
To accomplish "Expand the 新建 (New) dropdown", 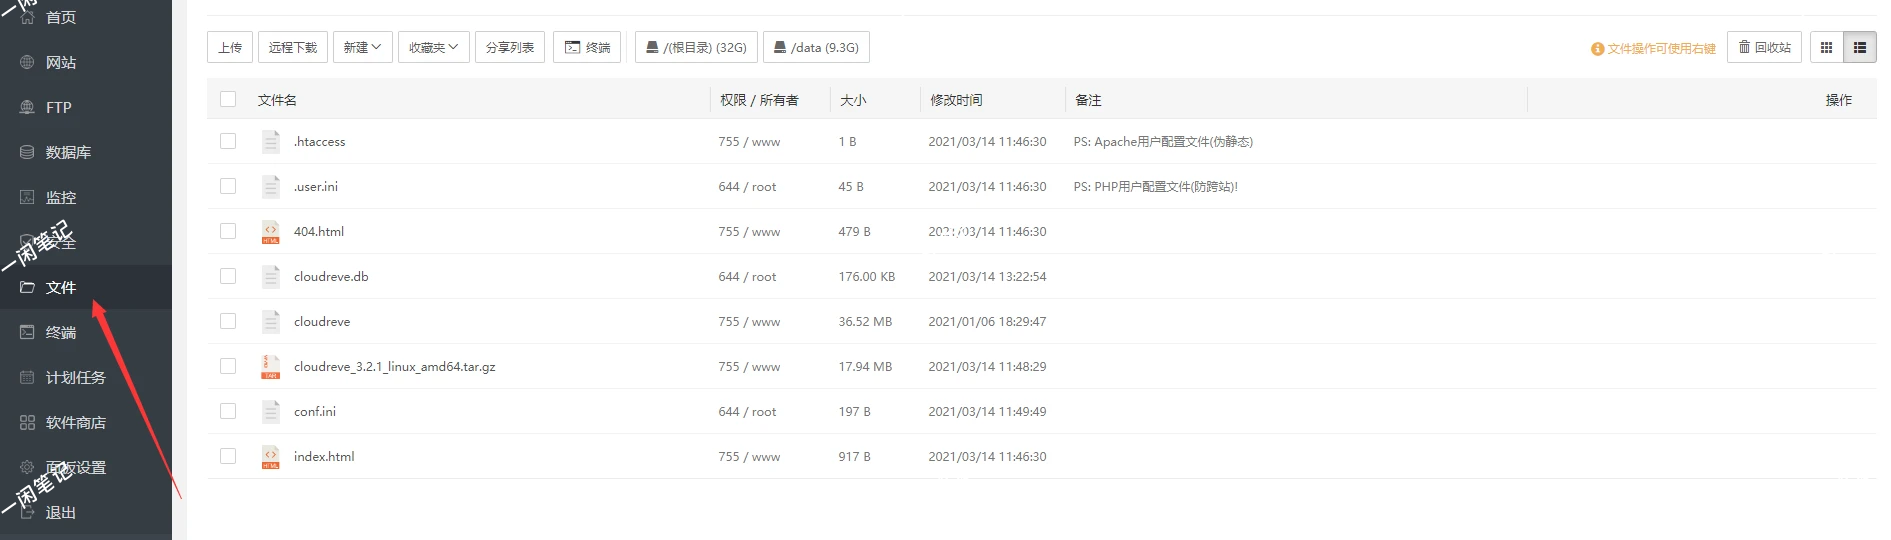I will (x=362, y=47).
